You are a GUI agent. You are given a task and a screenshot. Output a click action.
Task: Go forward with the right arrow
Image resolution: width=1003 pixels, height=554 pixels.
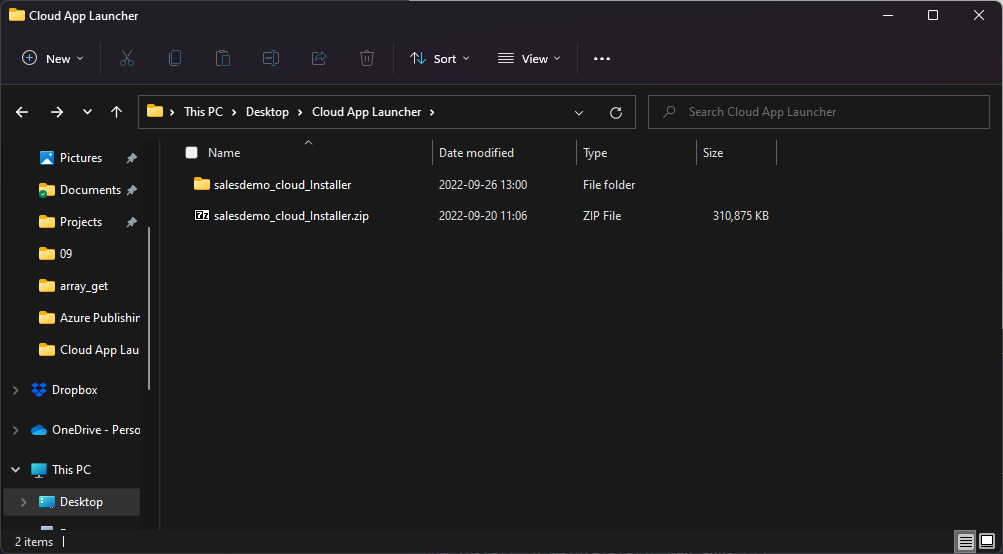click(x=57, y=112)
